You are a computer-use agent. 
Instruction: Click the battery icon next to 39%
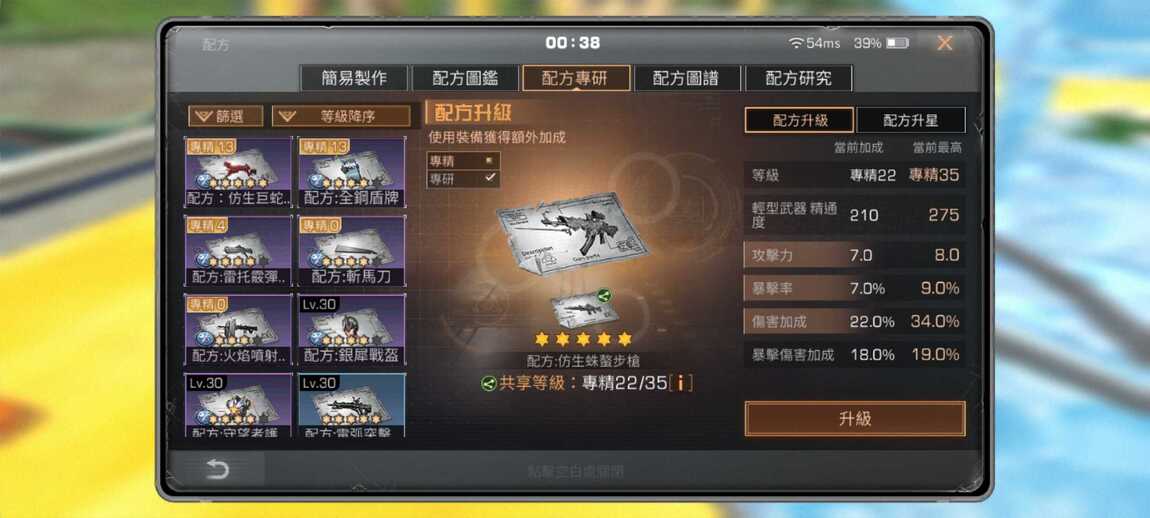897,43
